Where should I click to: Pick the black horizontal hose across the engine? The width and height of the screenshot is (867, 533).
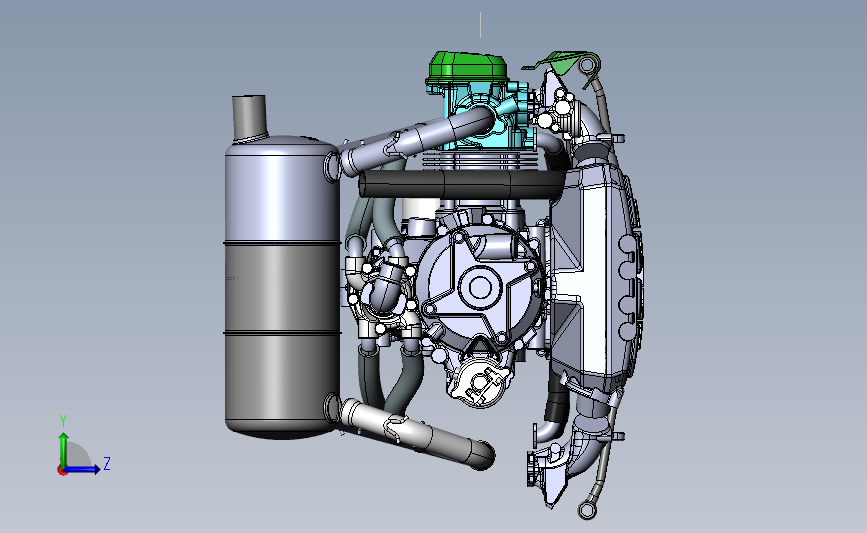click(x=462, y=184)
